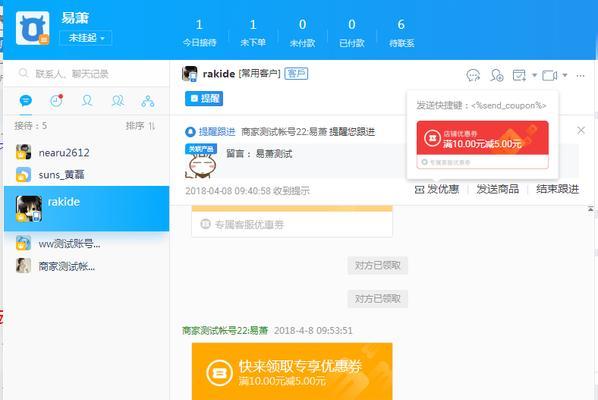Click the 2018-04-08 09:40:58 收到提示 timestamp
598x400 pixels.
coord(248,191)
